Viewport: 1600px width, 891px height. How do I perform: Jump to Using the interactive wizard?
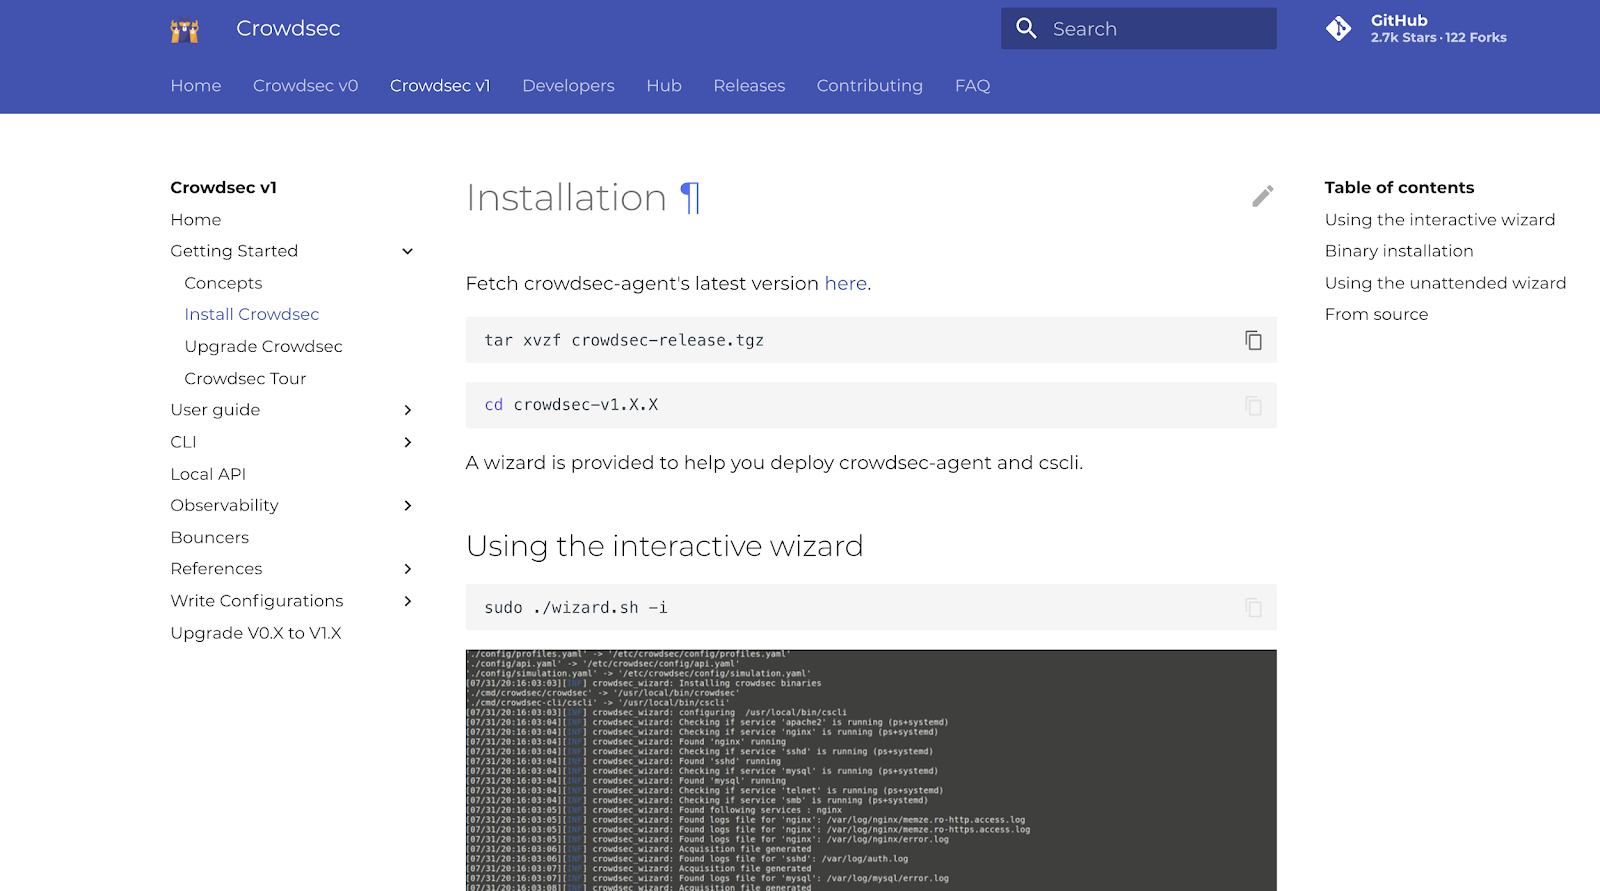tap(1440, 220)
